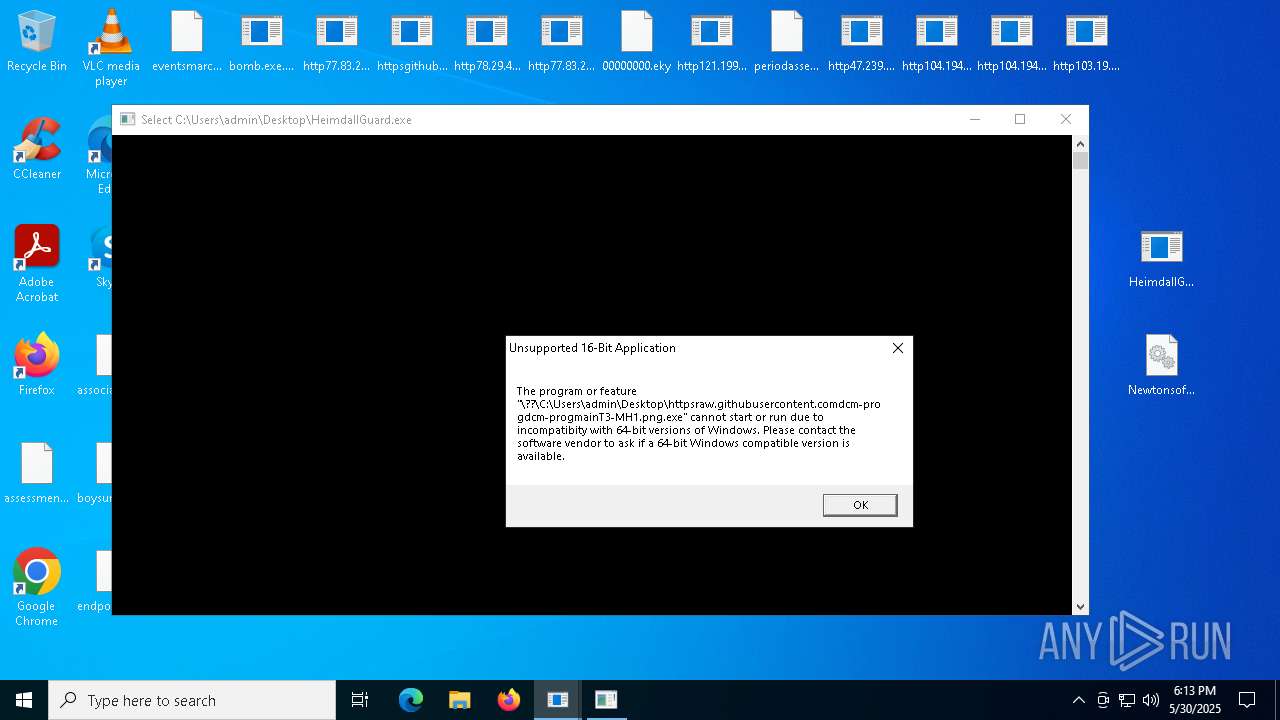Click OK in the Unsupported 16-Bit Application dialog

click(x=860, y=505)
